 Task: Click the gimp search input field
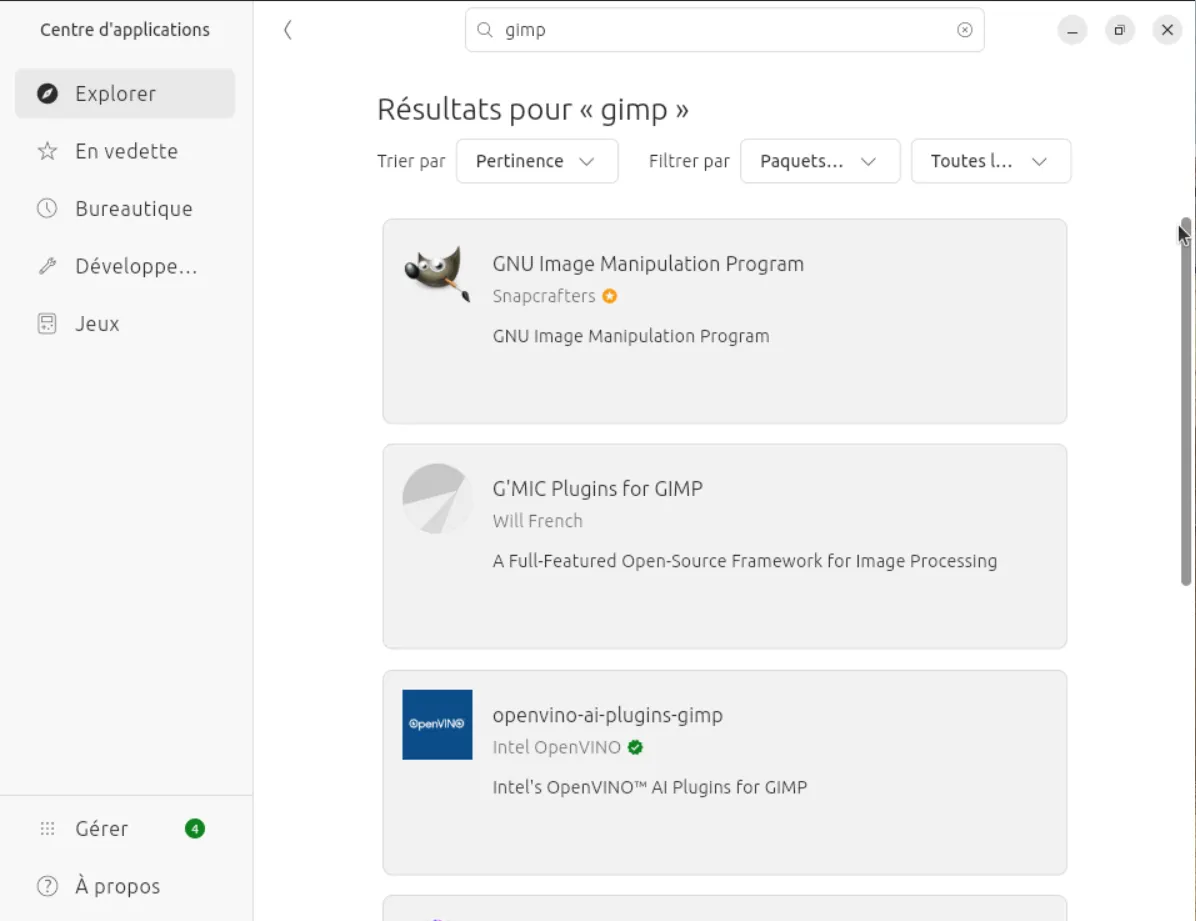725,30
